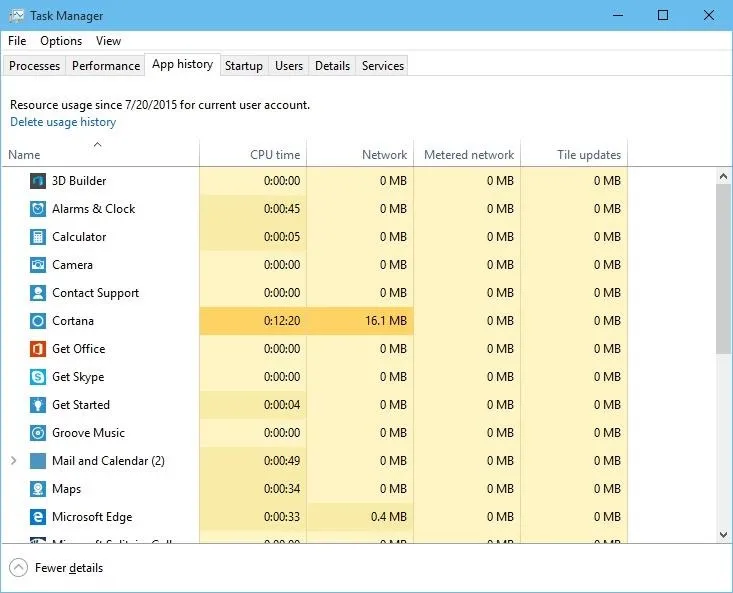Select the Maps row name
733x593 pixels.
[66, 489]
